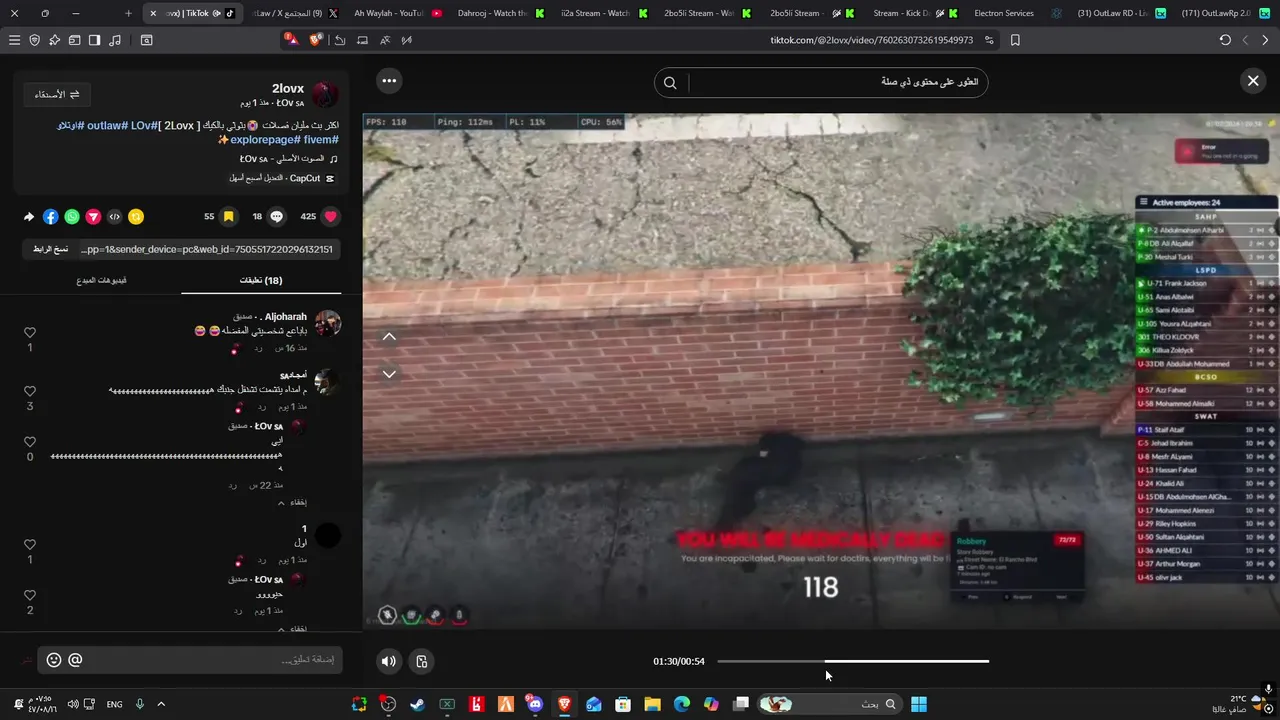Image resolution: width=1280 pixels, height=720 pixels.
Task: Switch to the creator videos tab
Action: pyautogui.click(x=102, y=280)
